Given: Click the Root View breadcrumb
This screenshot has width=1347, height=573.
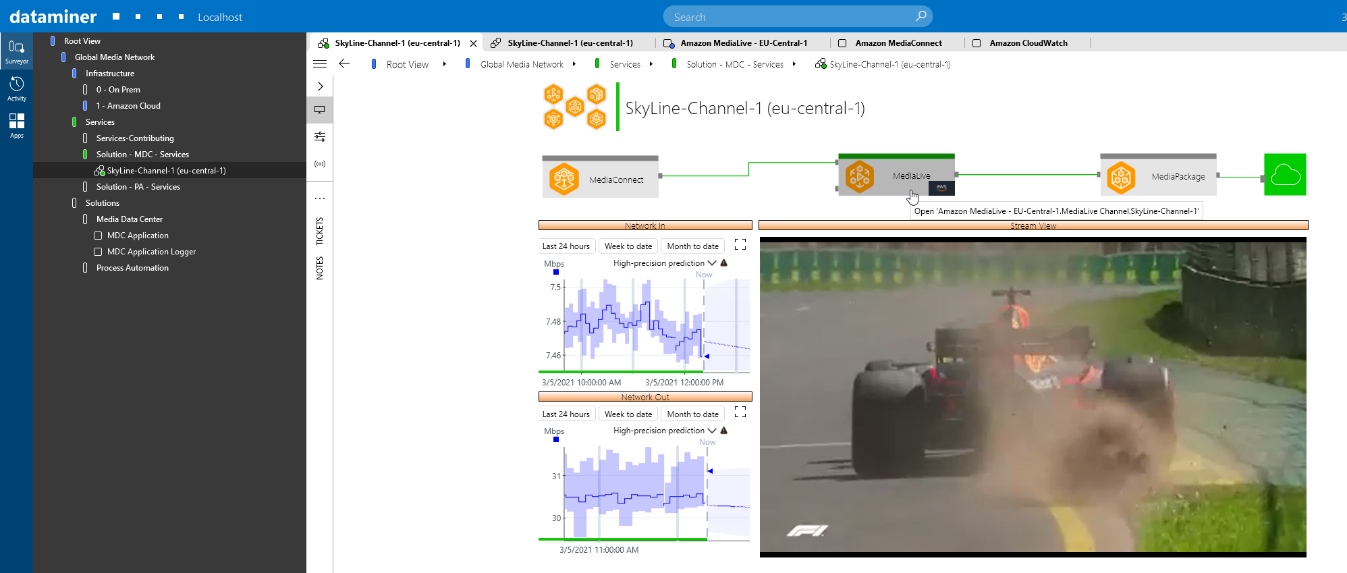Looking at the screenshot, I should point(407,64).
